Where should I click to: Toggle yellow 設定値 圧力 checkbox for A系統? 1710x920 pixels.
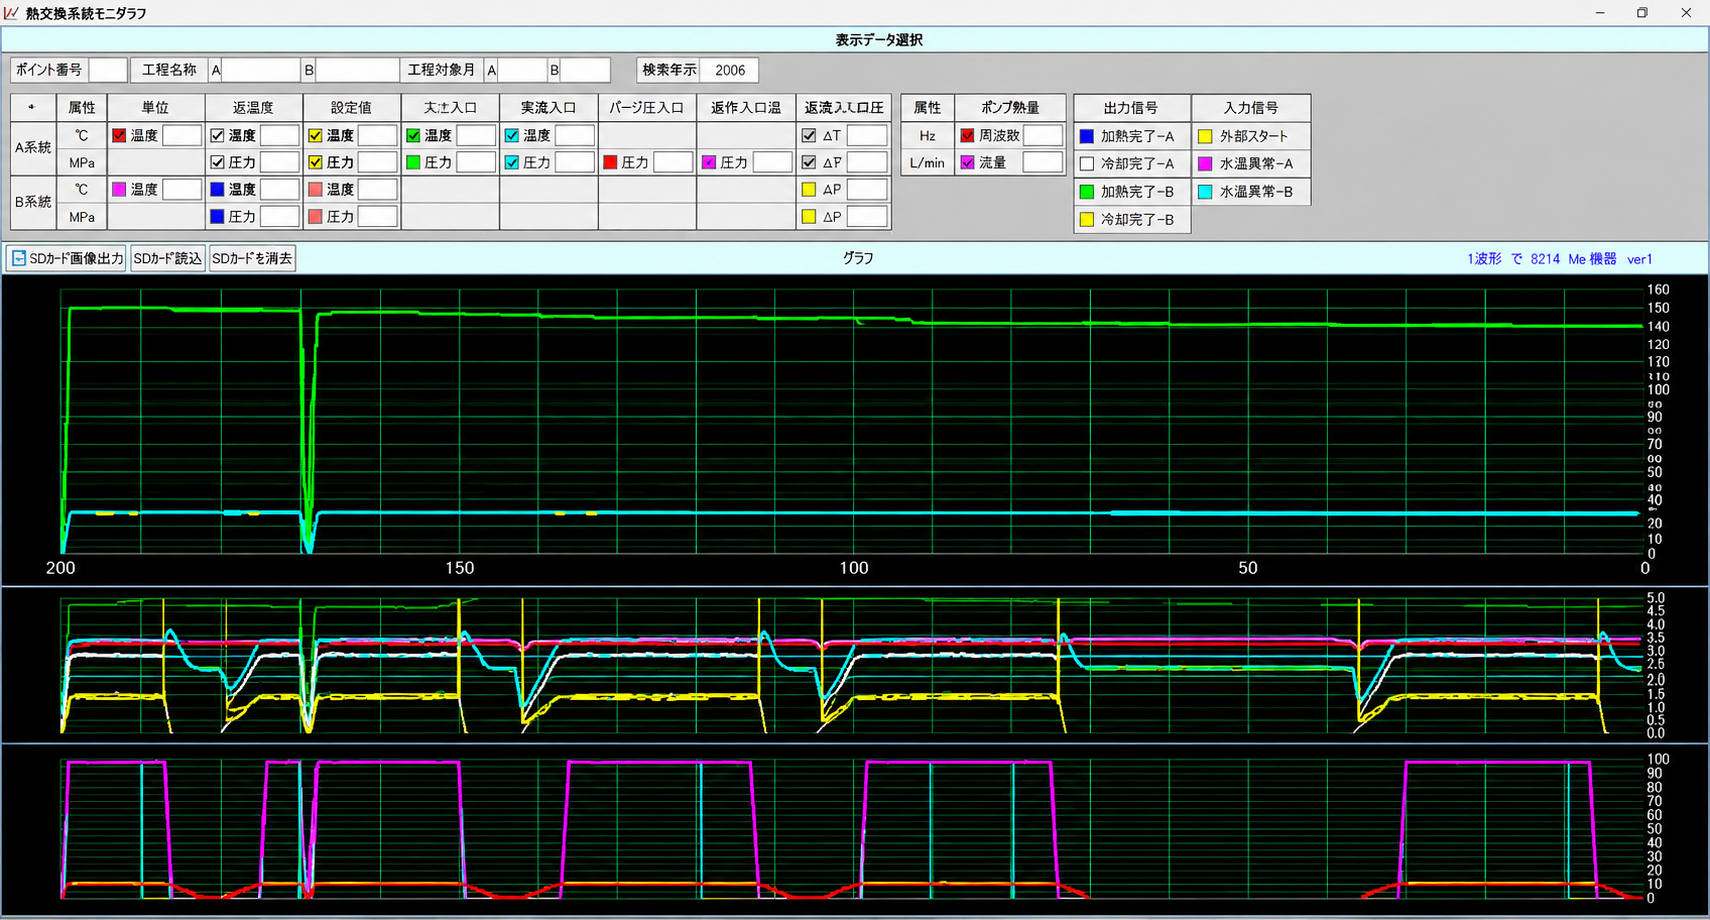tap(315, 162)
